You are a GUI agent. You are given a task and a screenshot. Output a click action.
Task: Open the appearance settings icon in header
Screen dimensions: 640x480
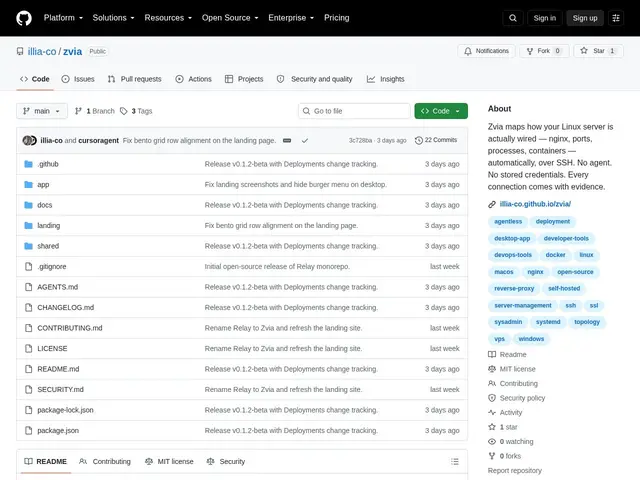pyautogui.click(x=616, y=18)
